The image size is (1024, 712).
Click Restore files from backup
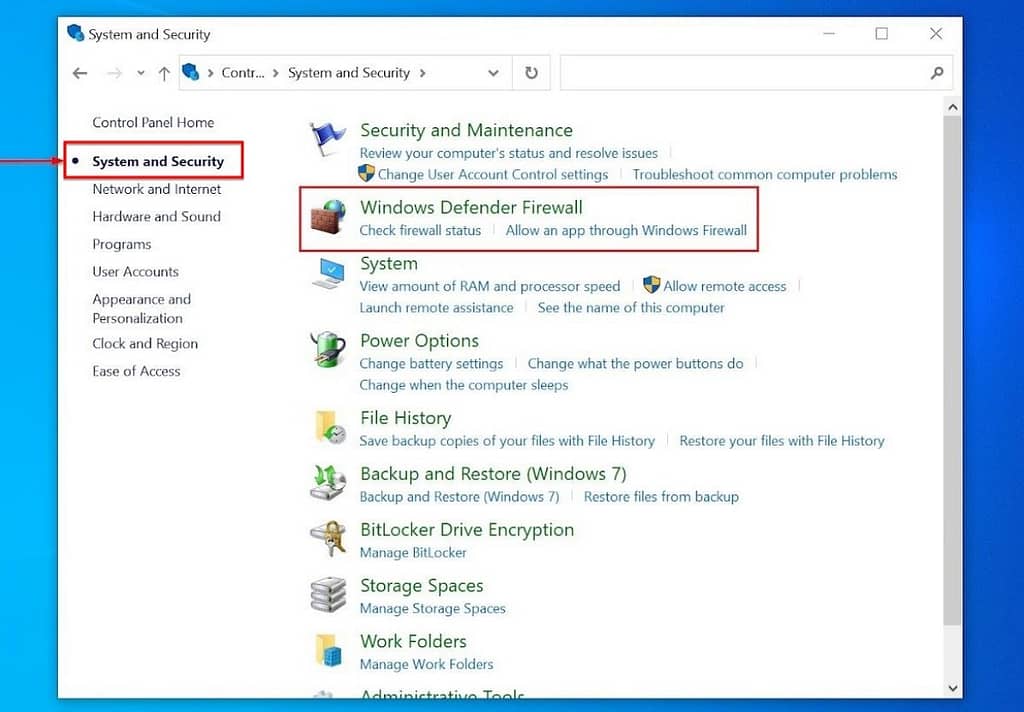[x=661, y=496]
